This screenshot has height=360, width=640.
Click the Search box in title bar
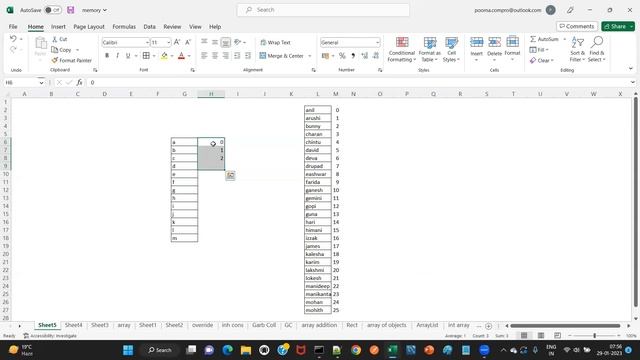(x=323, y=10)
